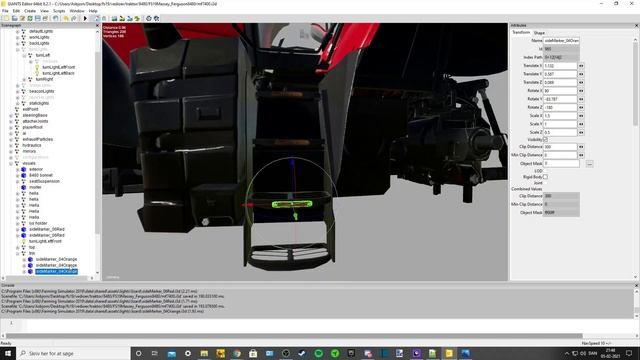Expand the steeringBase tree node
This screenshot has height=360, width=640.
11,116
